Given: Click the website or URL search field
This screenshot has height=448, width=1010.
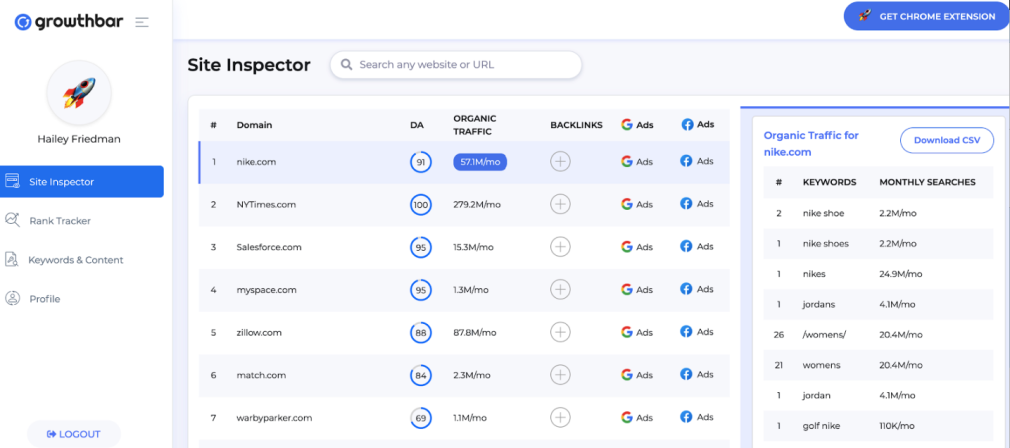Looking at the screenshot, I should click(x=456, y=65).
